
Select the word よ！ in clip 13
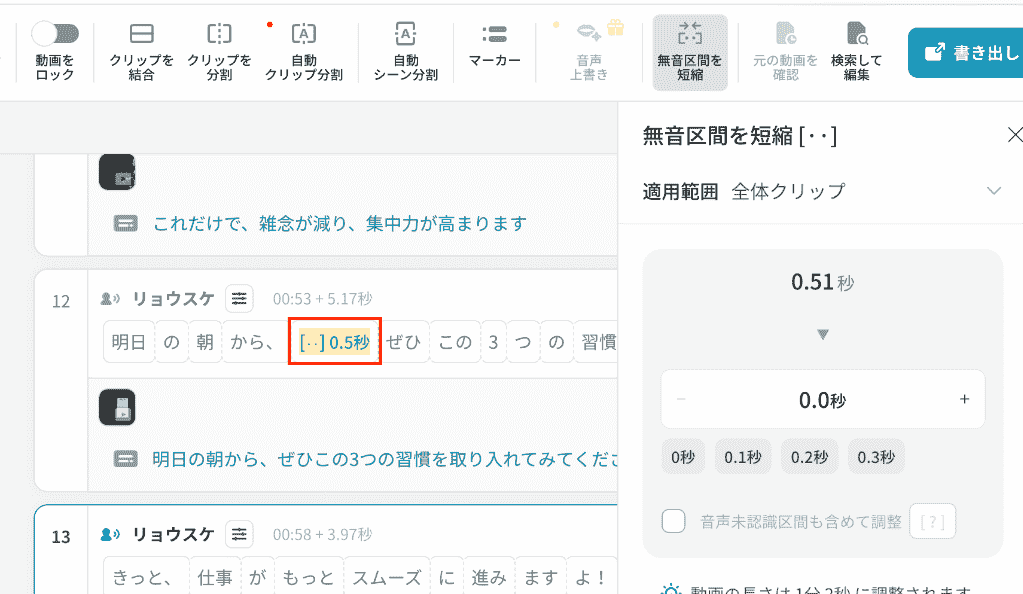point(591,577)
